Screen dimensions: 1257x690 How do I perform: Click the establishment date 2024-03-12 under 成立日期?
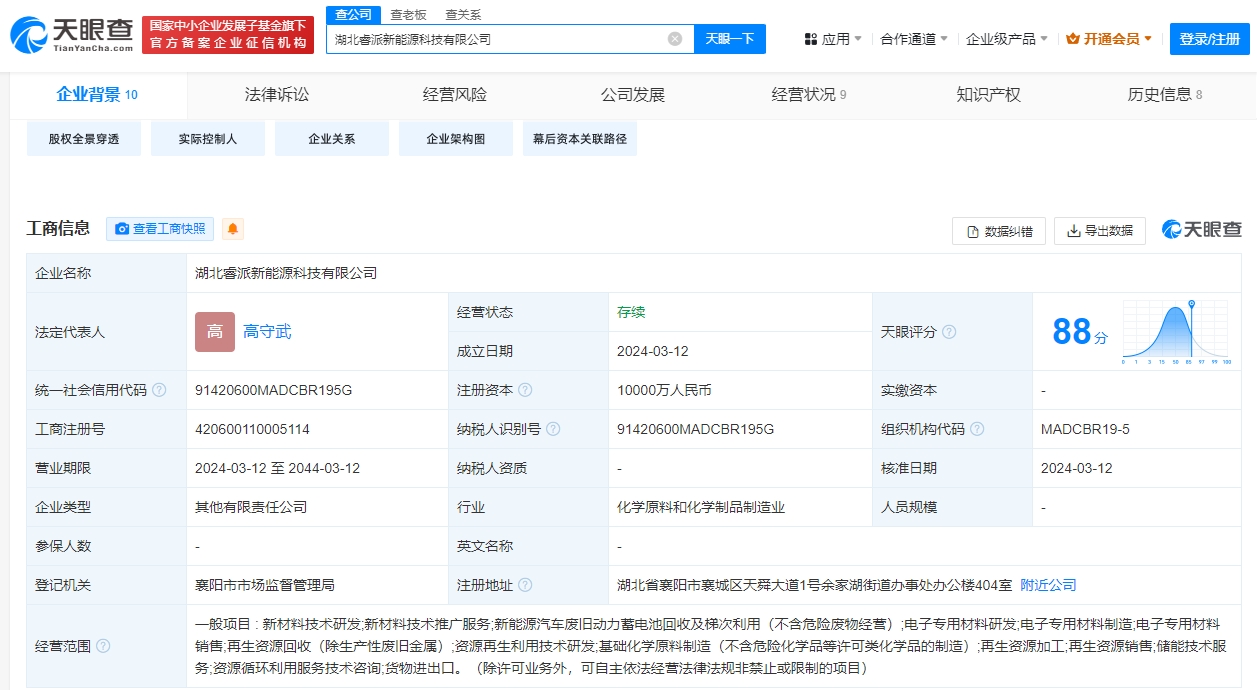click(653, 351)
